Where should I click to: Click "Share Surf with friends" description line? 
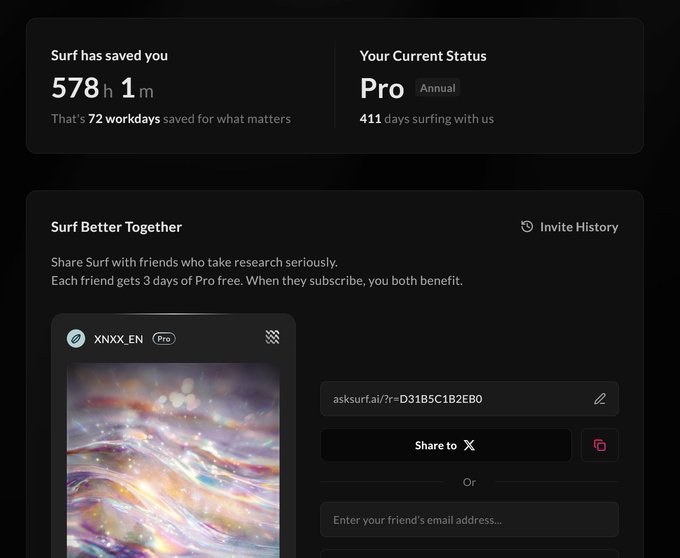(194, 262)
